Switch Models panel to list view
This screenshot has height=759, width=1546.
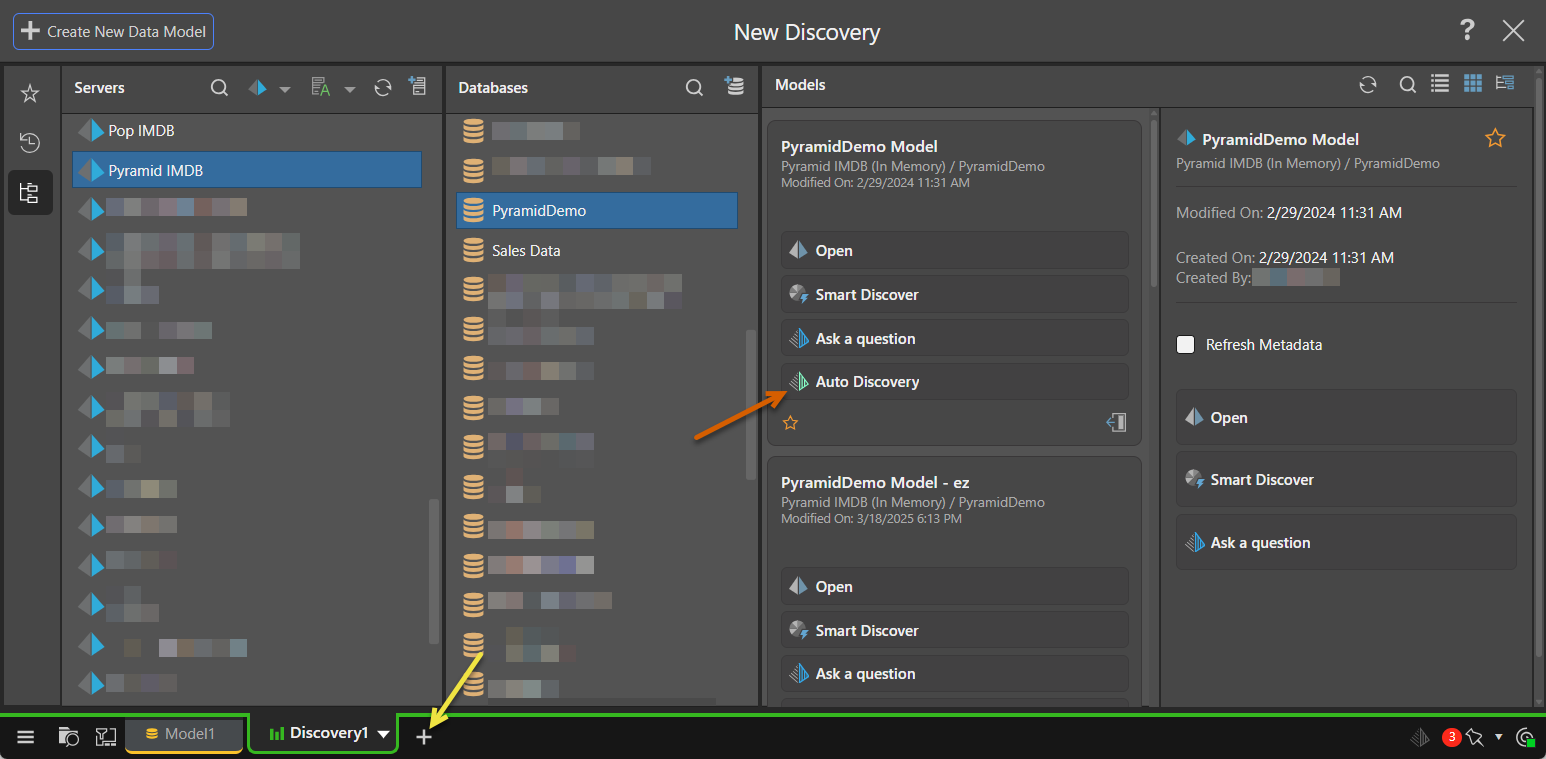pos(1440,84)
